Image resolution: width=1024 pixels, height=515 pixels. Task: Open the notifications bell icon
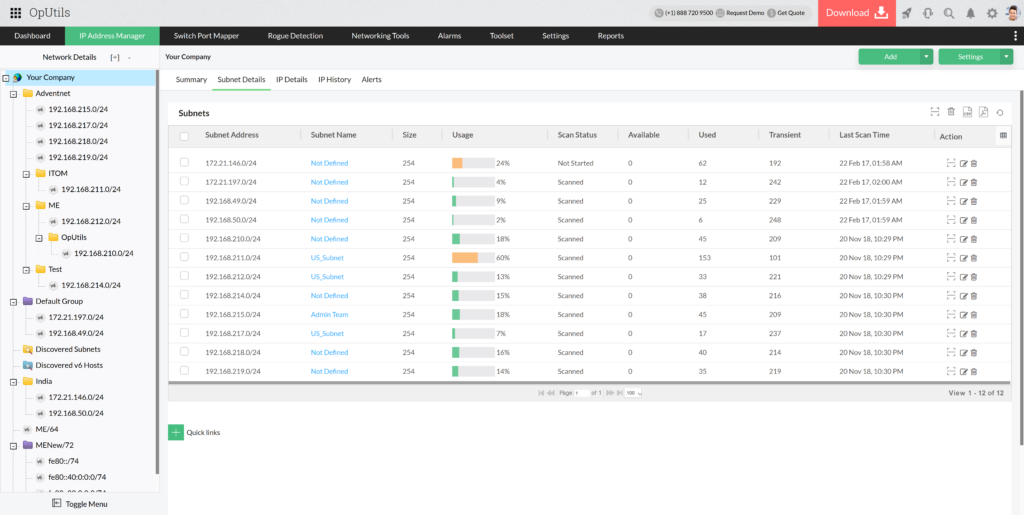970,13
